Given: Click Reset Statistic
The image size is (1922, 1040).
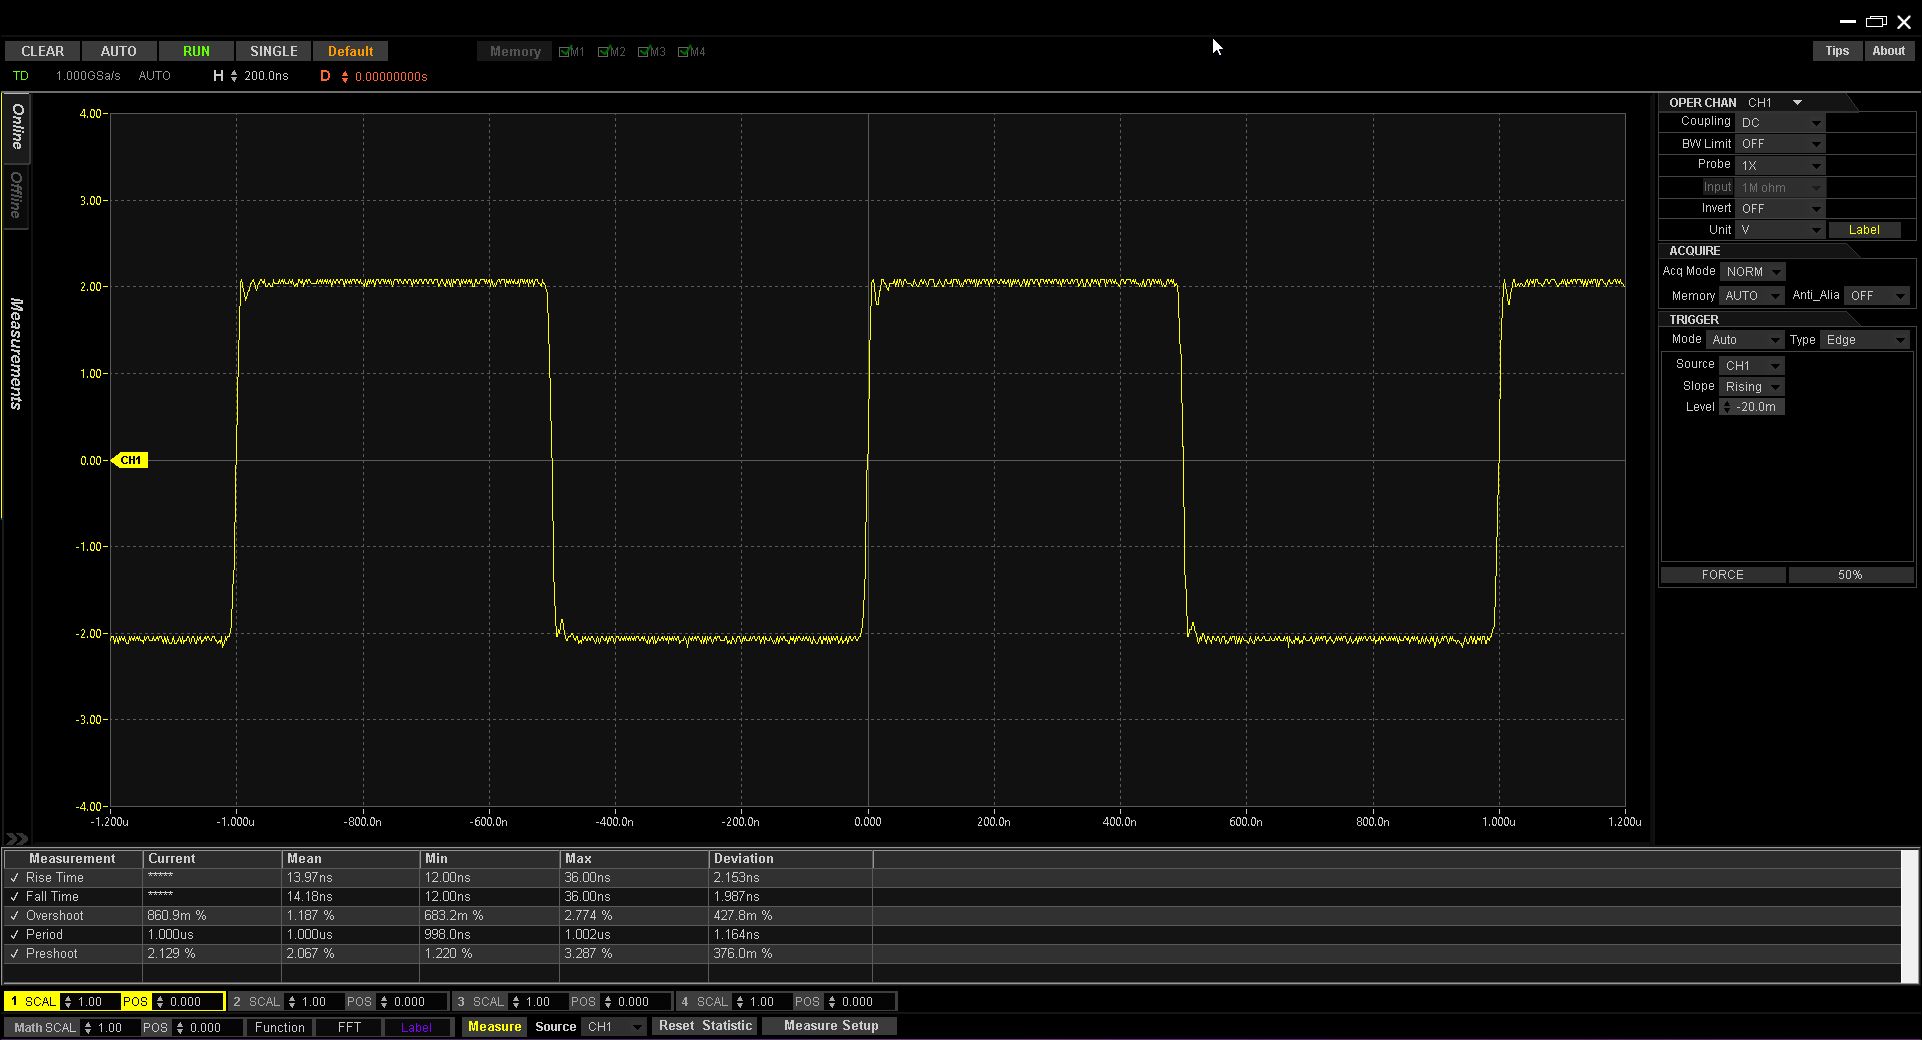Looking at the screenshot, I should coord(705,1026).
